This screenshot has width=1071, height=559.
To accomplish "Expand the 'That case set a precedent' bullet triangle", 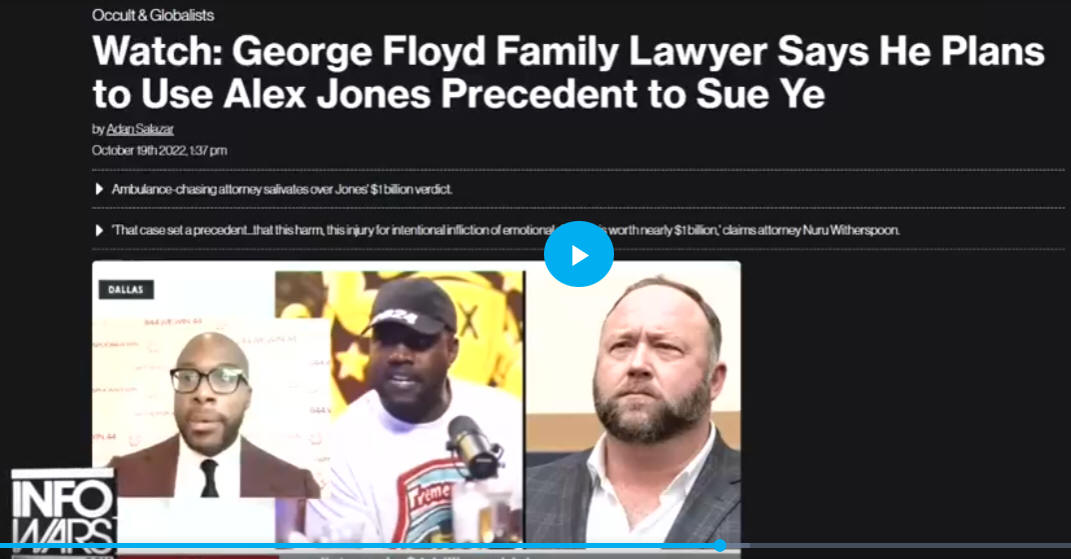I will 99,230.
